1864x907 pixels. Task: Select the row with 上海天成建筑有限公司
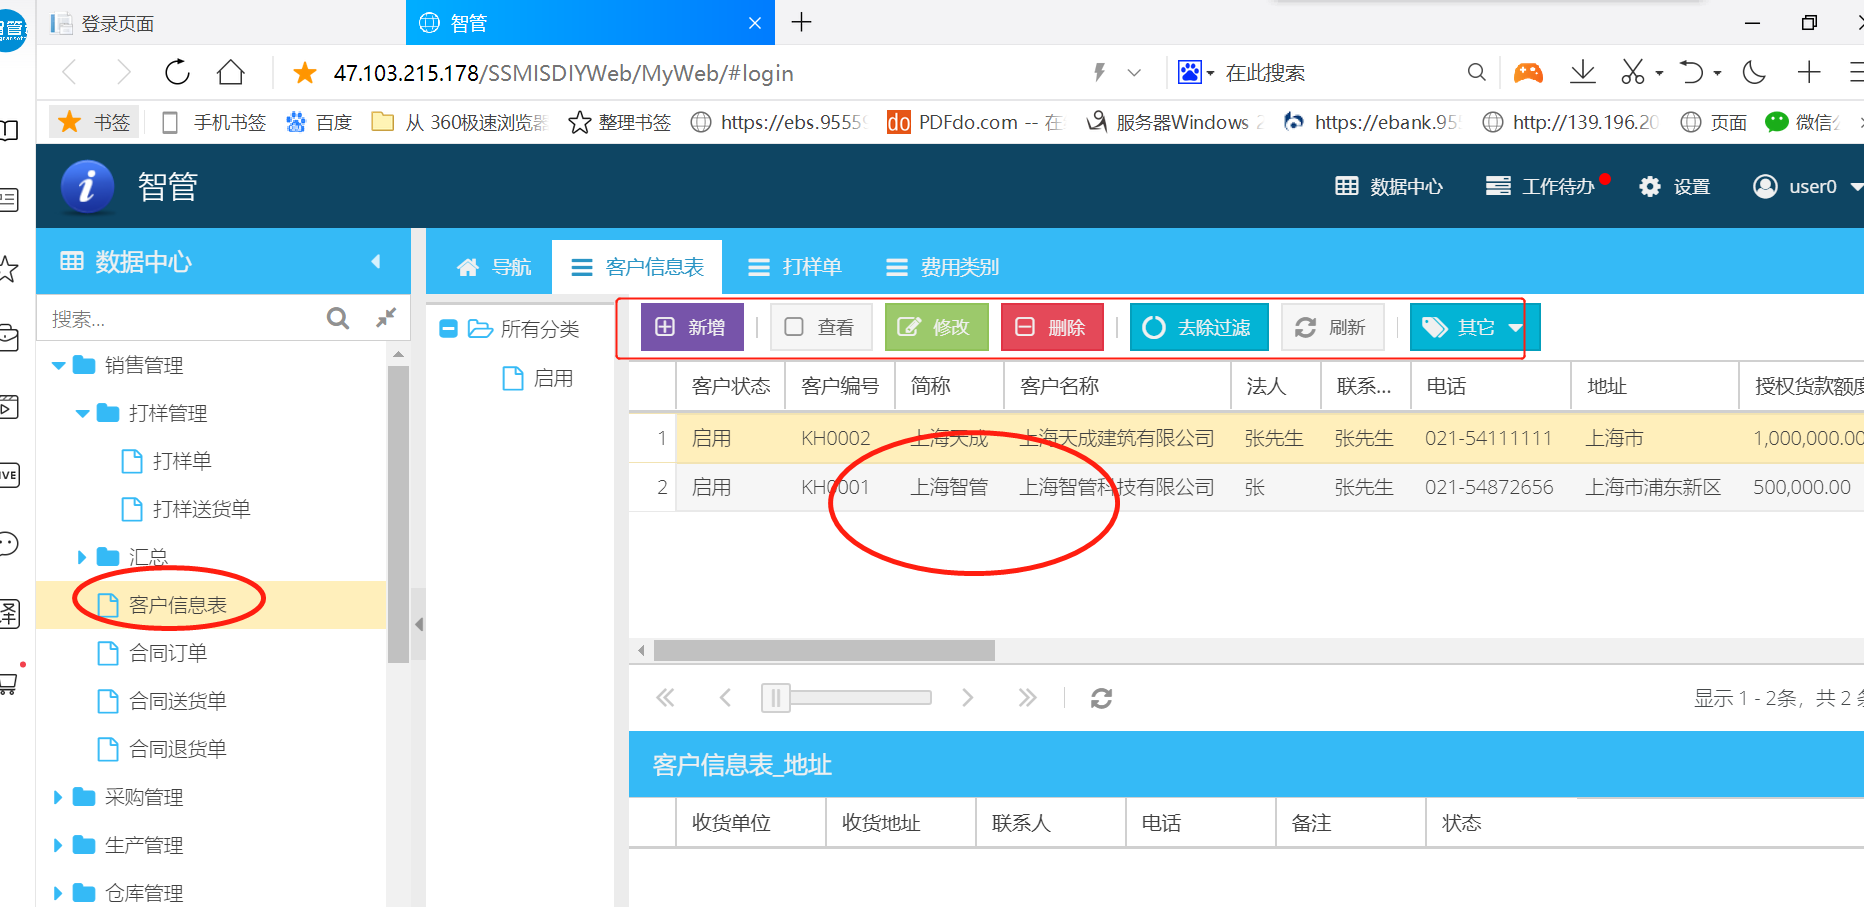(x=1246, y=438)
